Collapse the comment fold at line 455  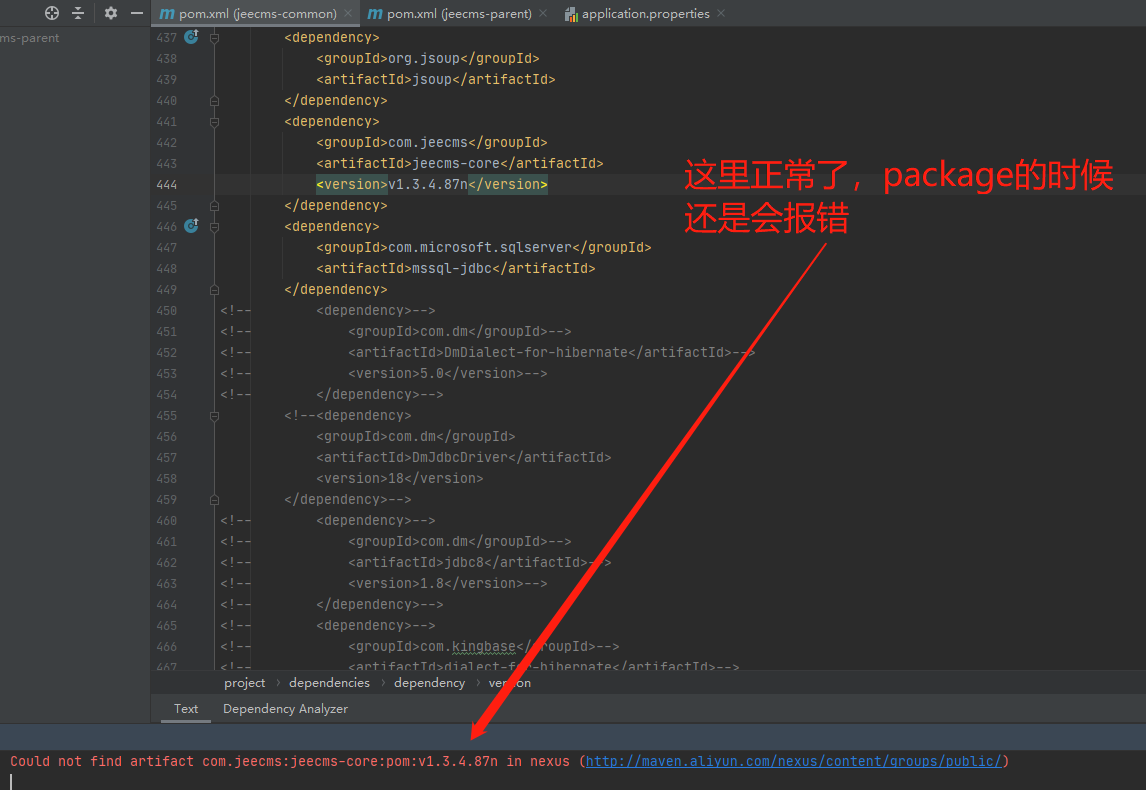[x=215, y=416]
